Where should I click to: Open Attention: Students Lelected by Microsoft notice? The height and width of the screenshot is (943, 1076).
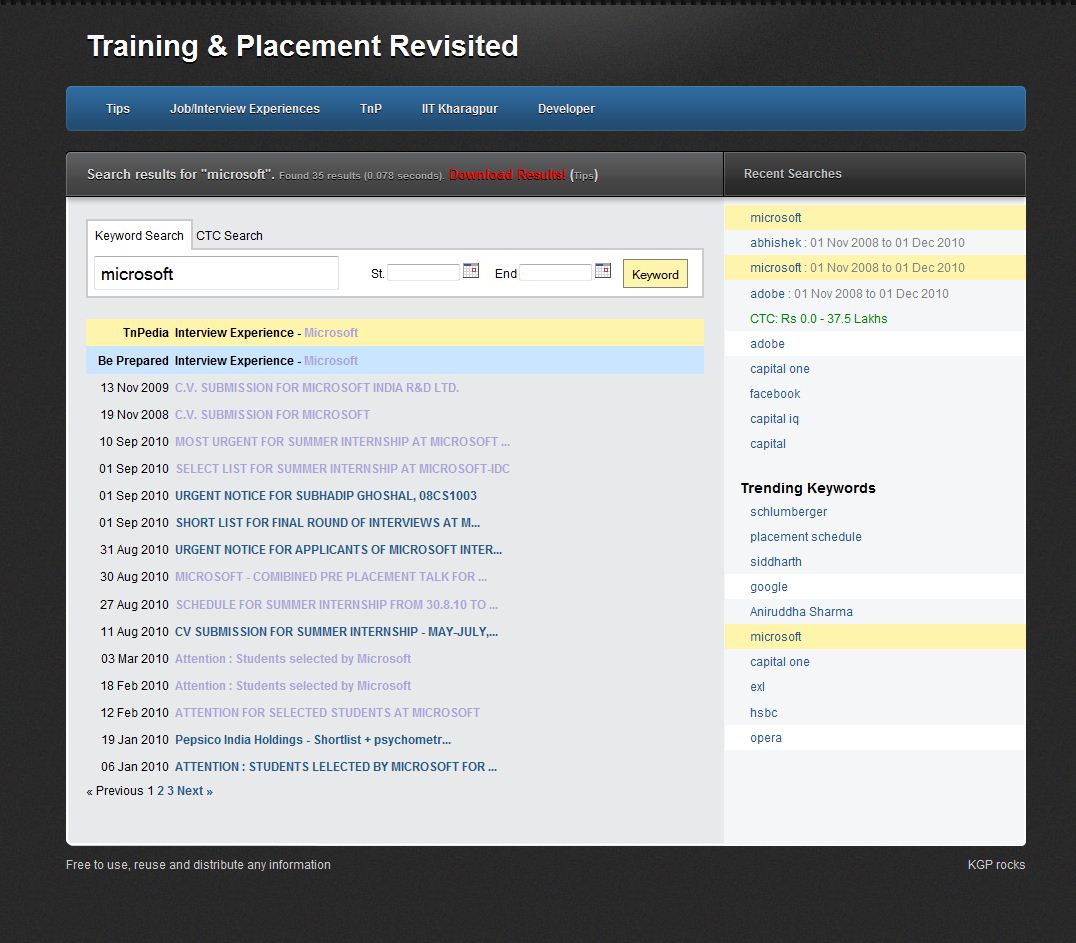click(336, 767)
